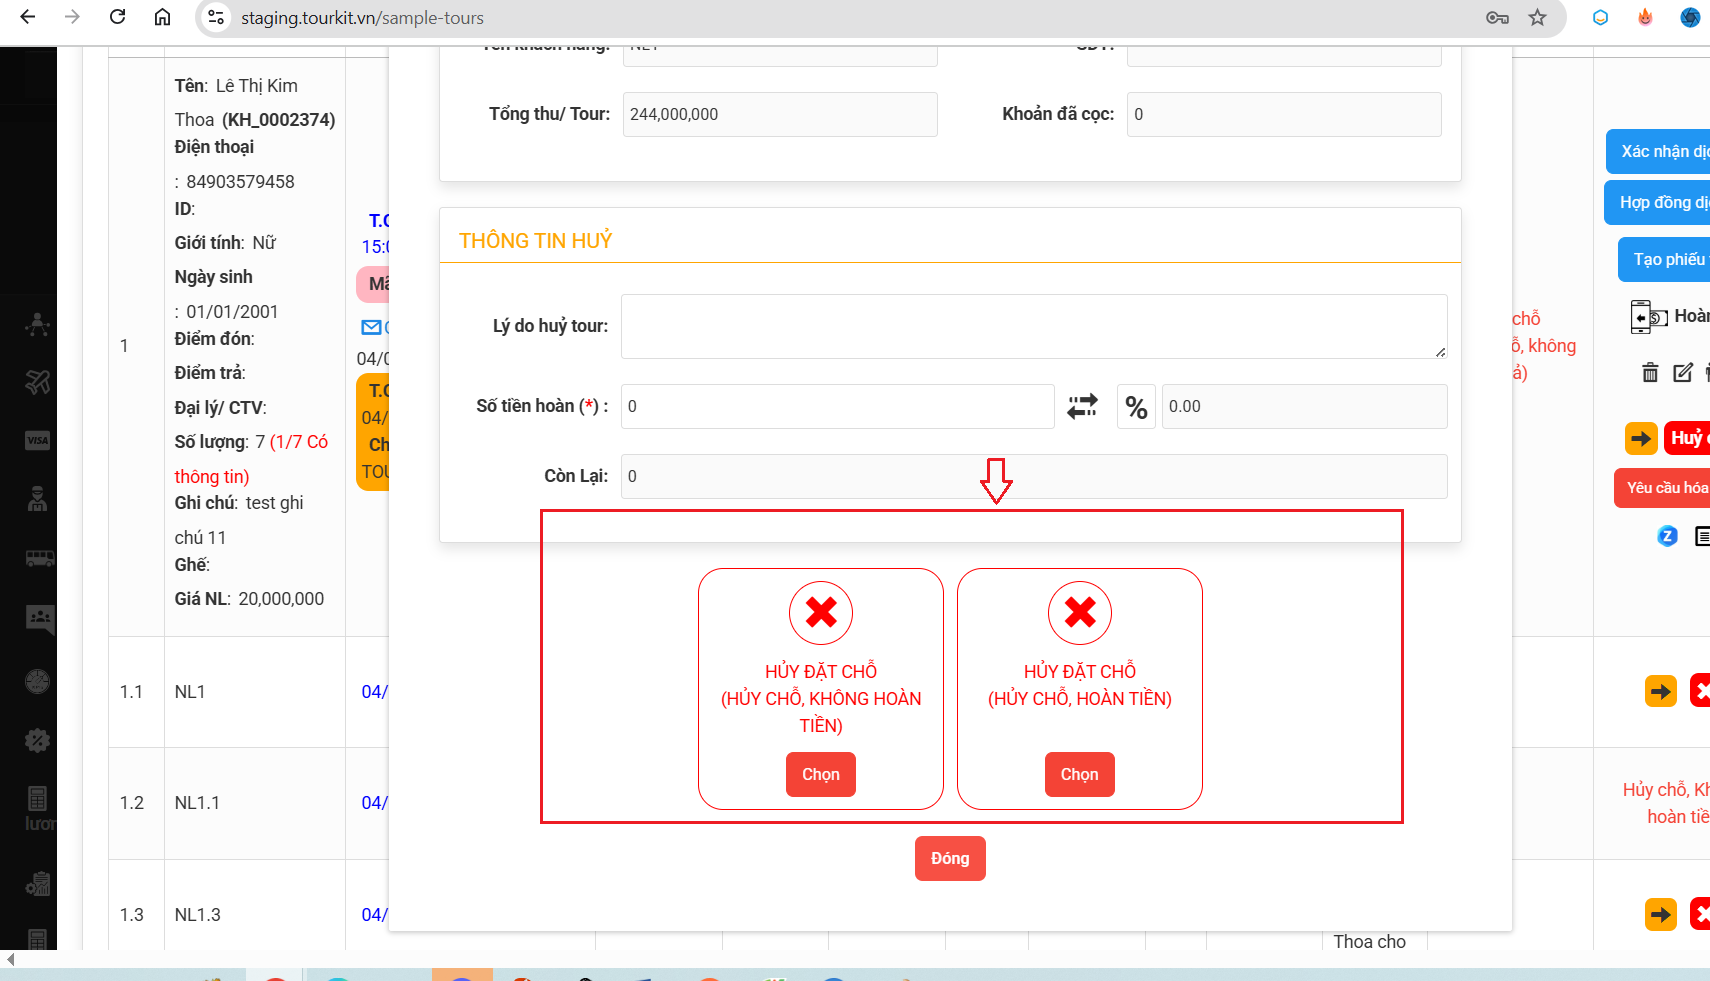Click the pencil edit icon in booking actions
This screenshot has width=1710, height=981.
[1683, 373]
